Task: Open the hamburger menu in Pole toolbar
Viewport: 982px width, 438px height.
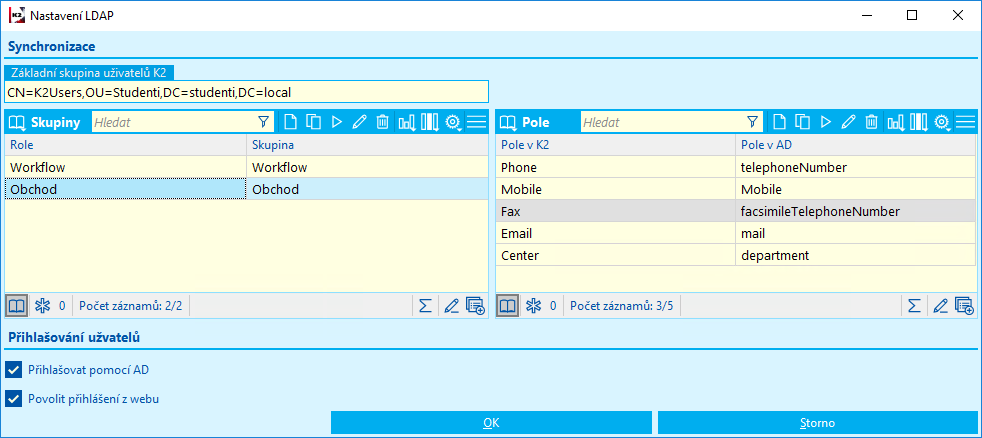Action: pos(966,122)
